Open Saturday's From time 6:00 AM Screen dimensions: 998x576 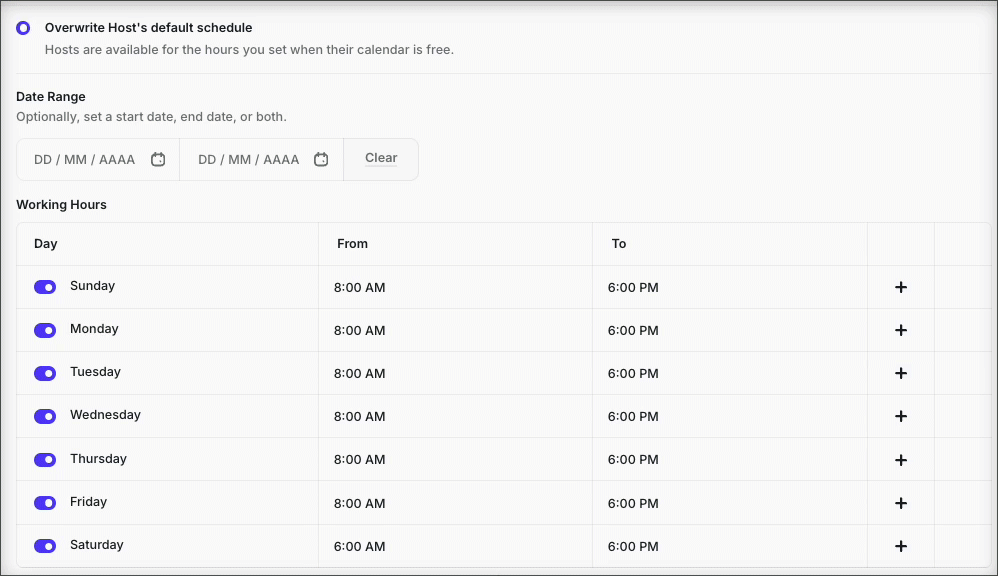[360, 546]
